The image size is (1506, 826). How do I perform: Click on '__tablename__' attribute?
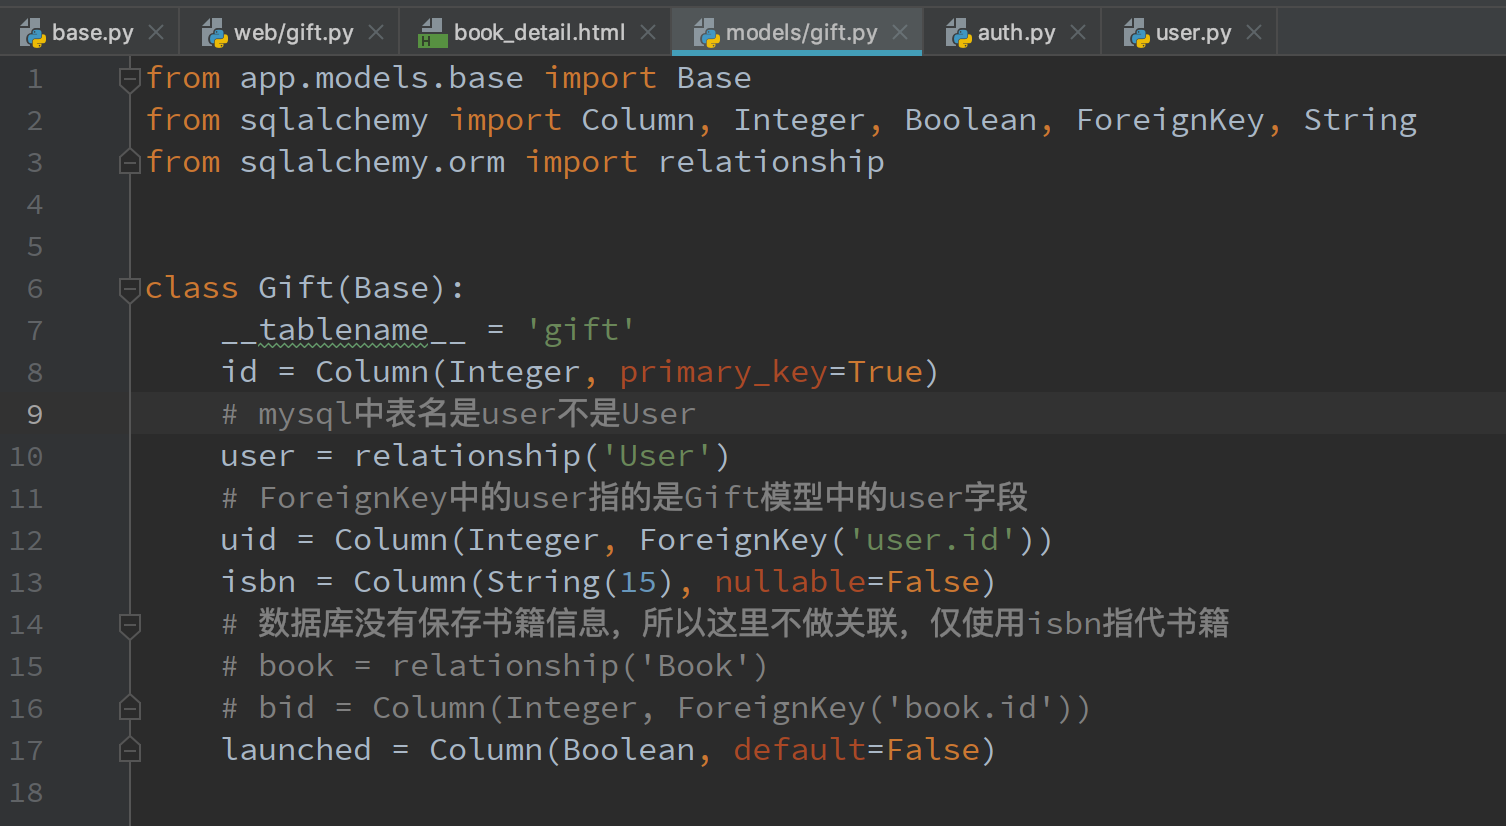click(344, 330)
